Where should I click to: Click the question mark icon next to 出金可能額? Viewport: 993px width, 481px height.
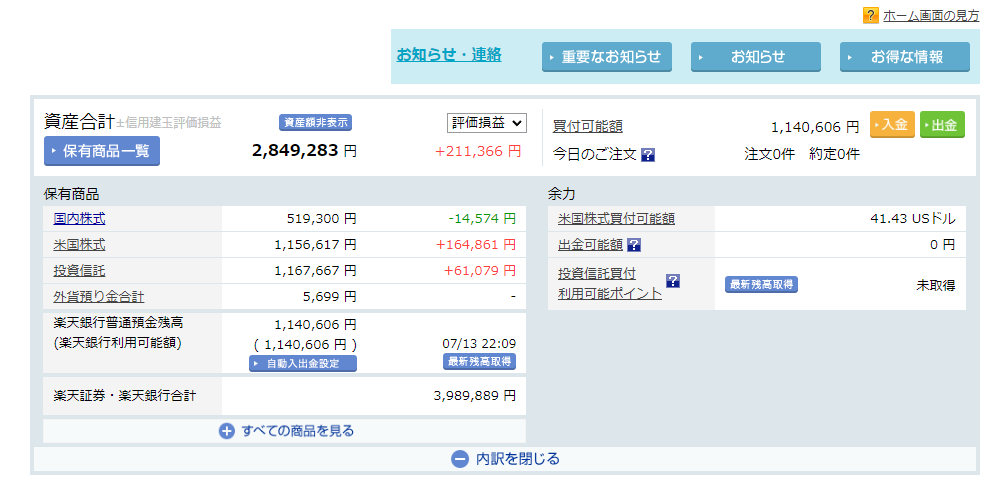633,245
